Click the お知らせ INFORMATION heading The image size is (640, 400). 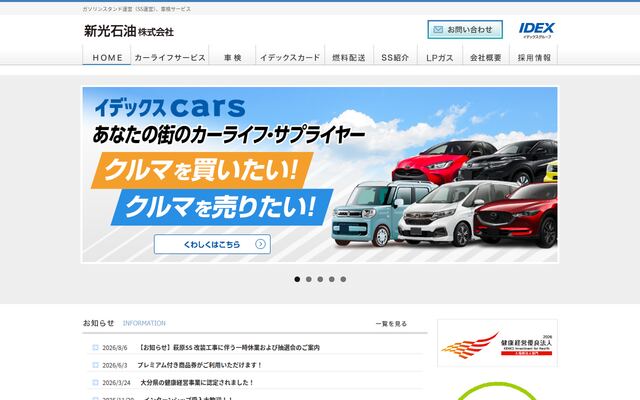(124, 323)
